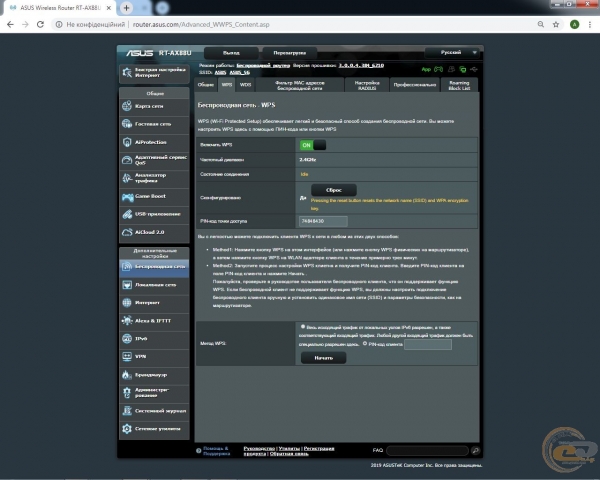Open LAN (Локальная сеть) sidebar item
This screenshot has width=600, height=480.
154,285
